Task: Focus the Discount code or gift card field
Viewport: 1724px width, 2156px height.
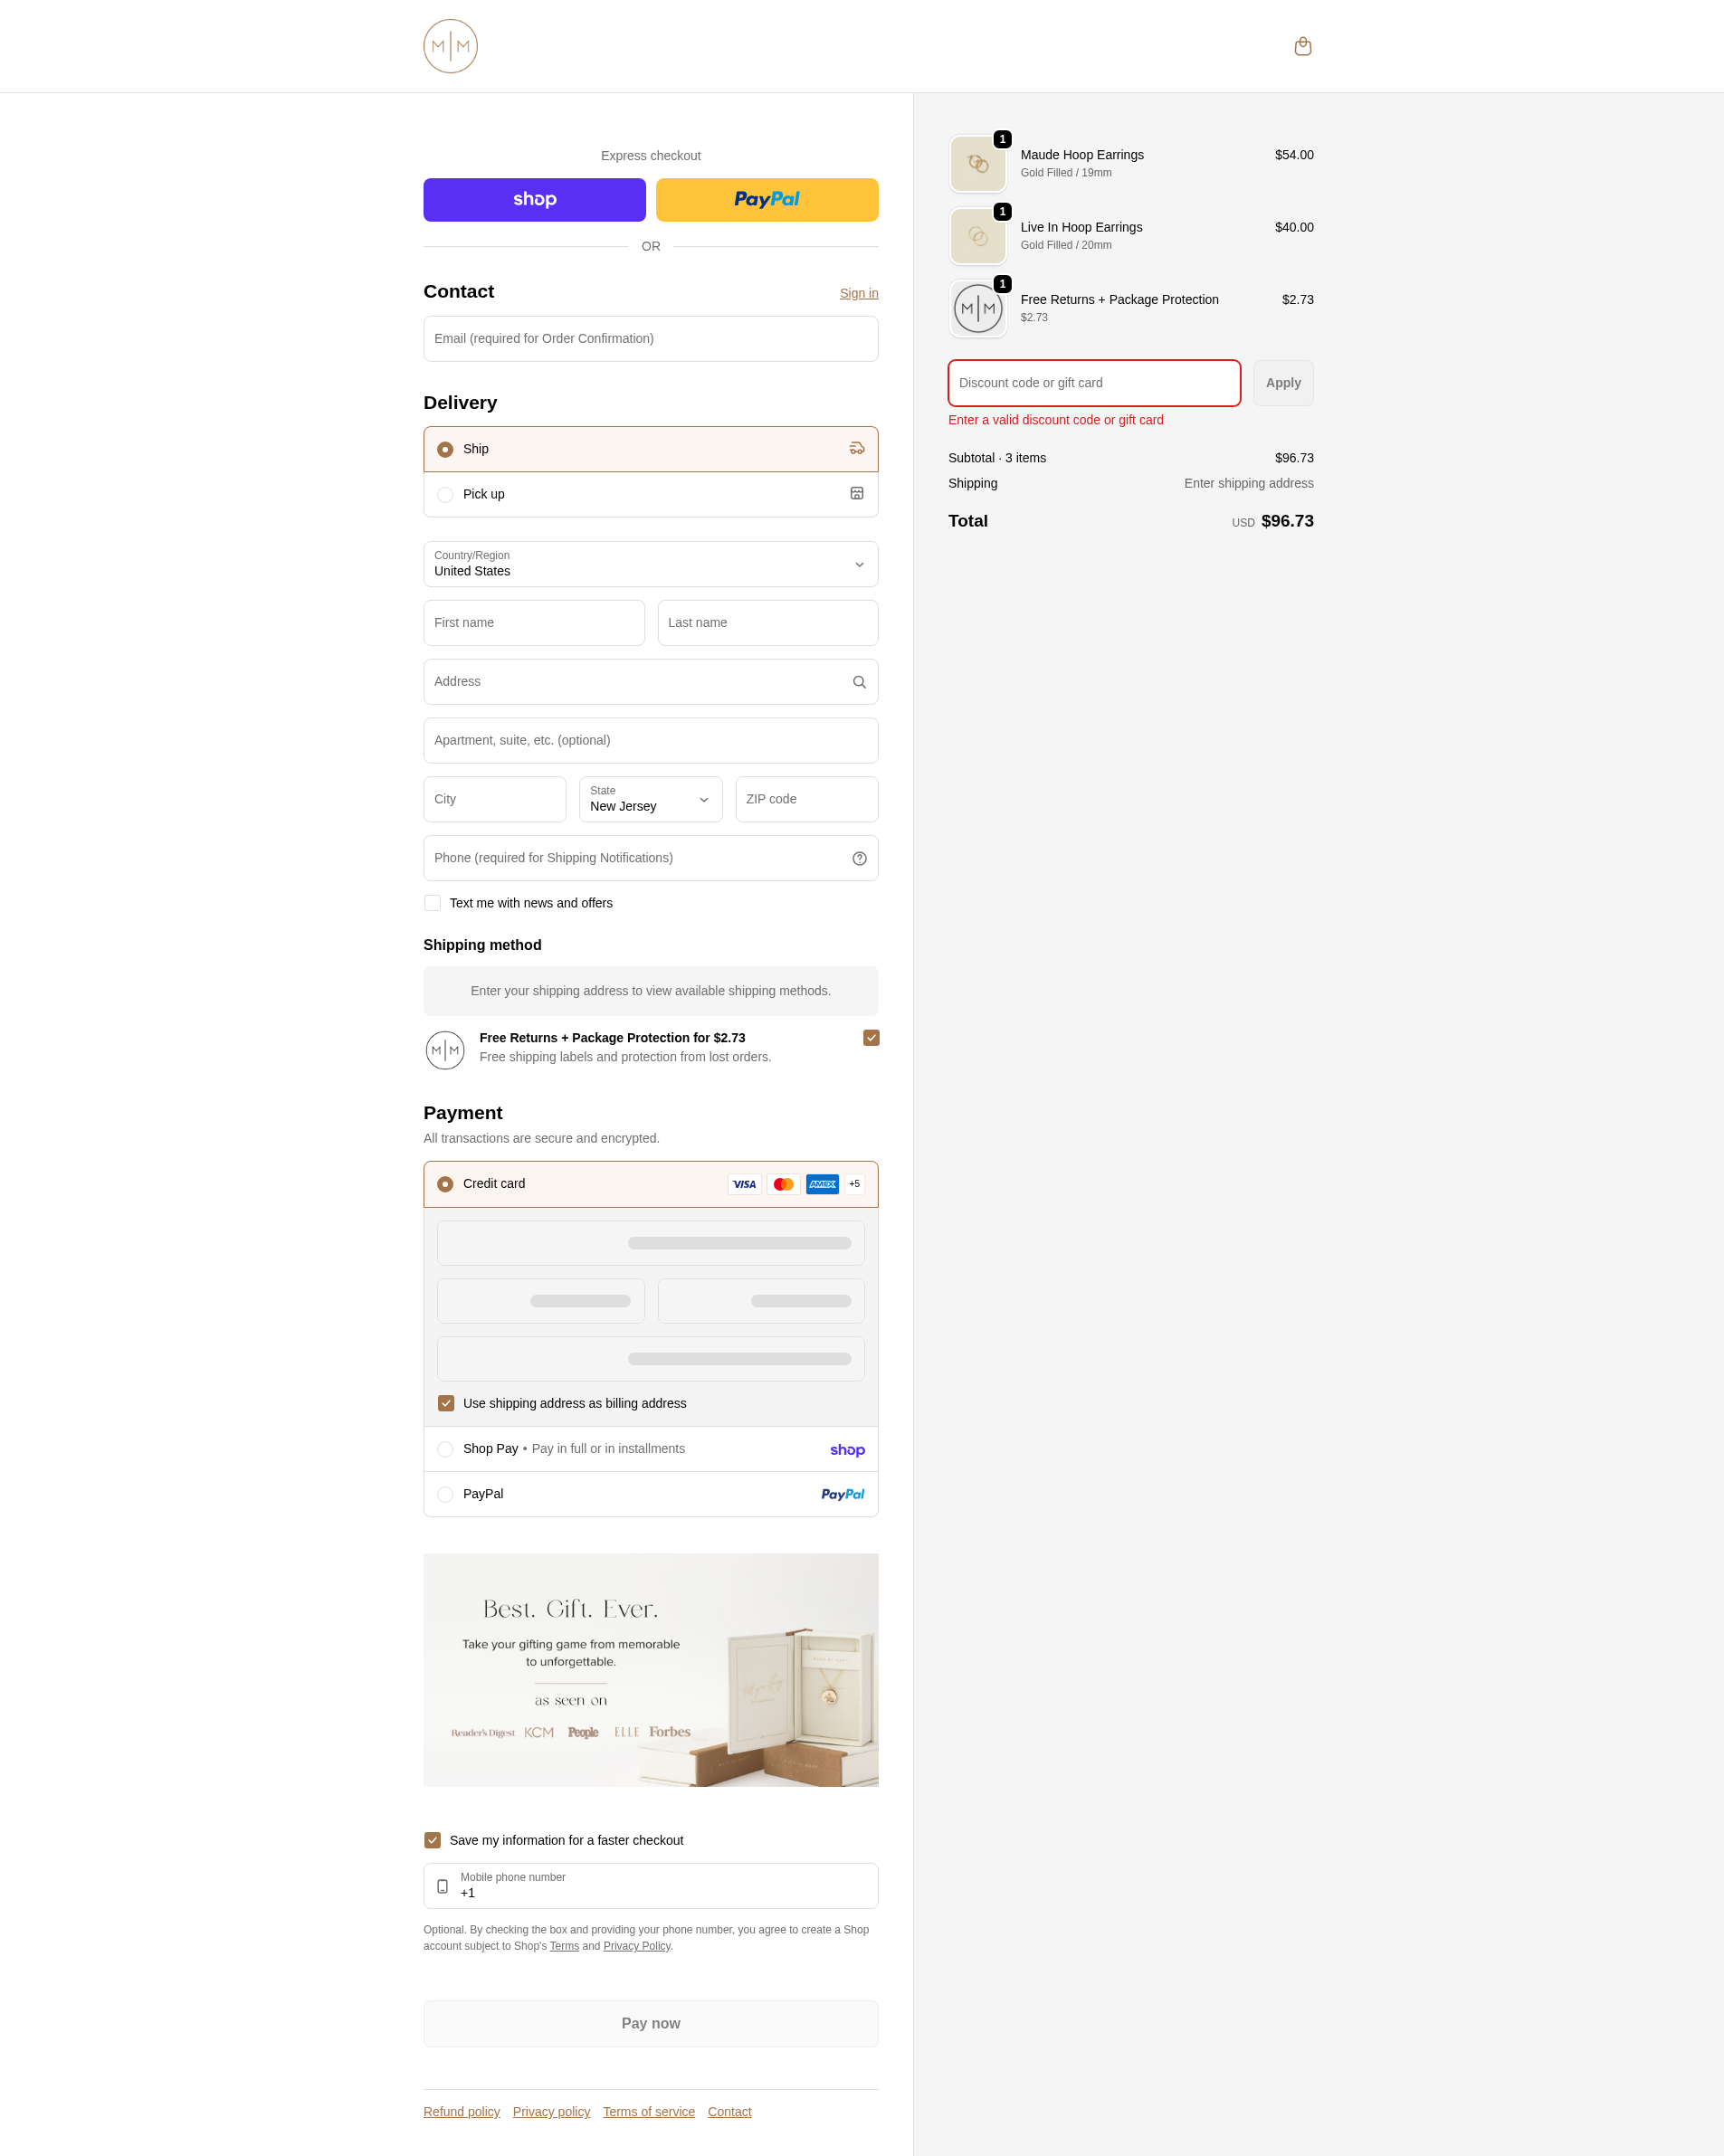Action: (1094, 383)
